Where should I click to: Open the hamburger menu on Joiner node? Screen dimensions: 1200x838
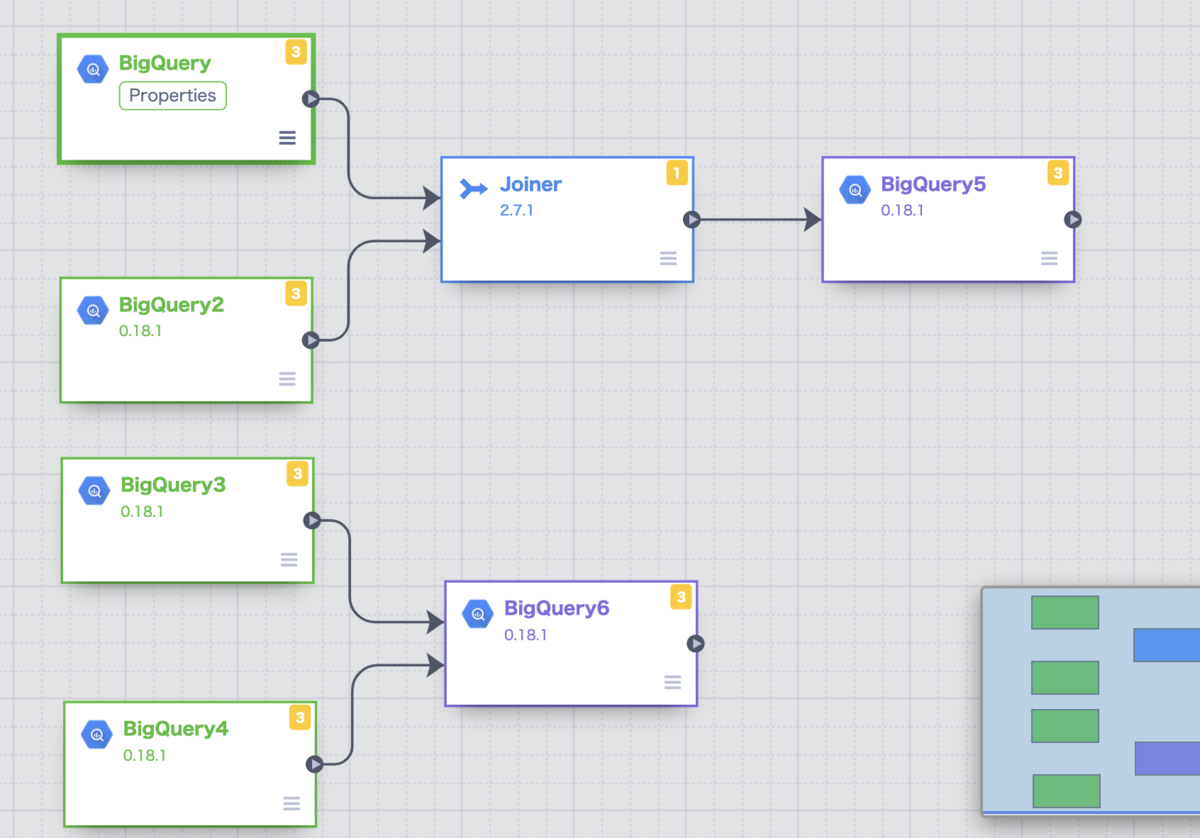(x=668, y=258)
